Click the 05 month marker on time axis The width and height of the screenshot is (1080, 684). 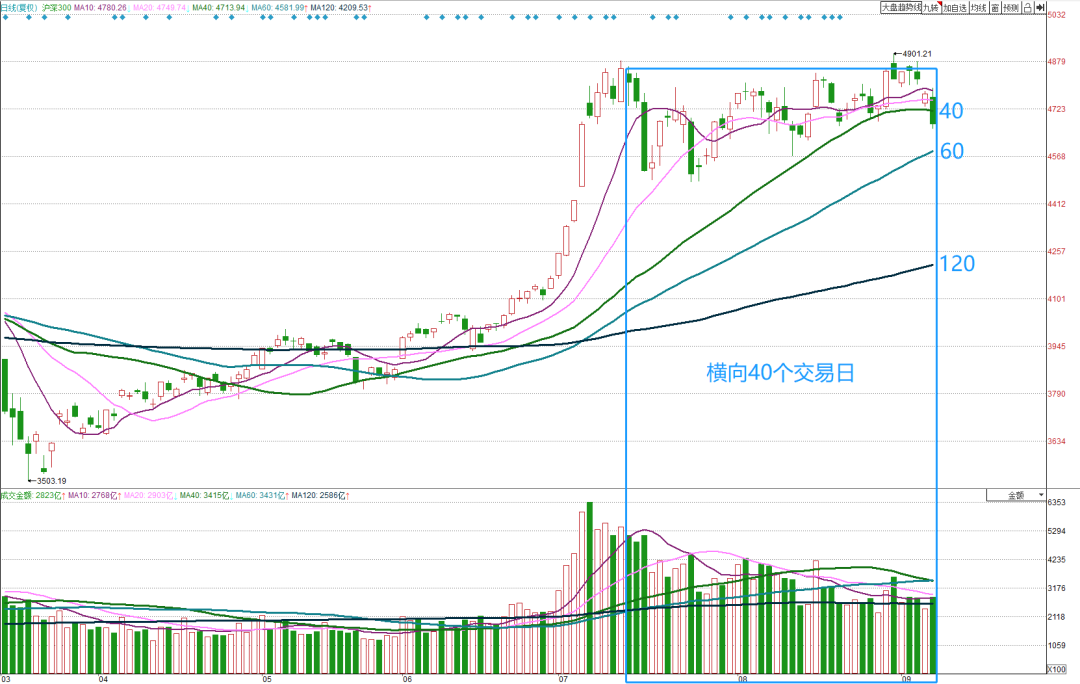point(267,679)
